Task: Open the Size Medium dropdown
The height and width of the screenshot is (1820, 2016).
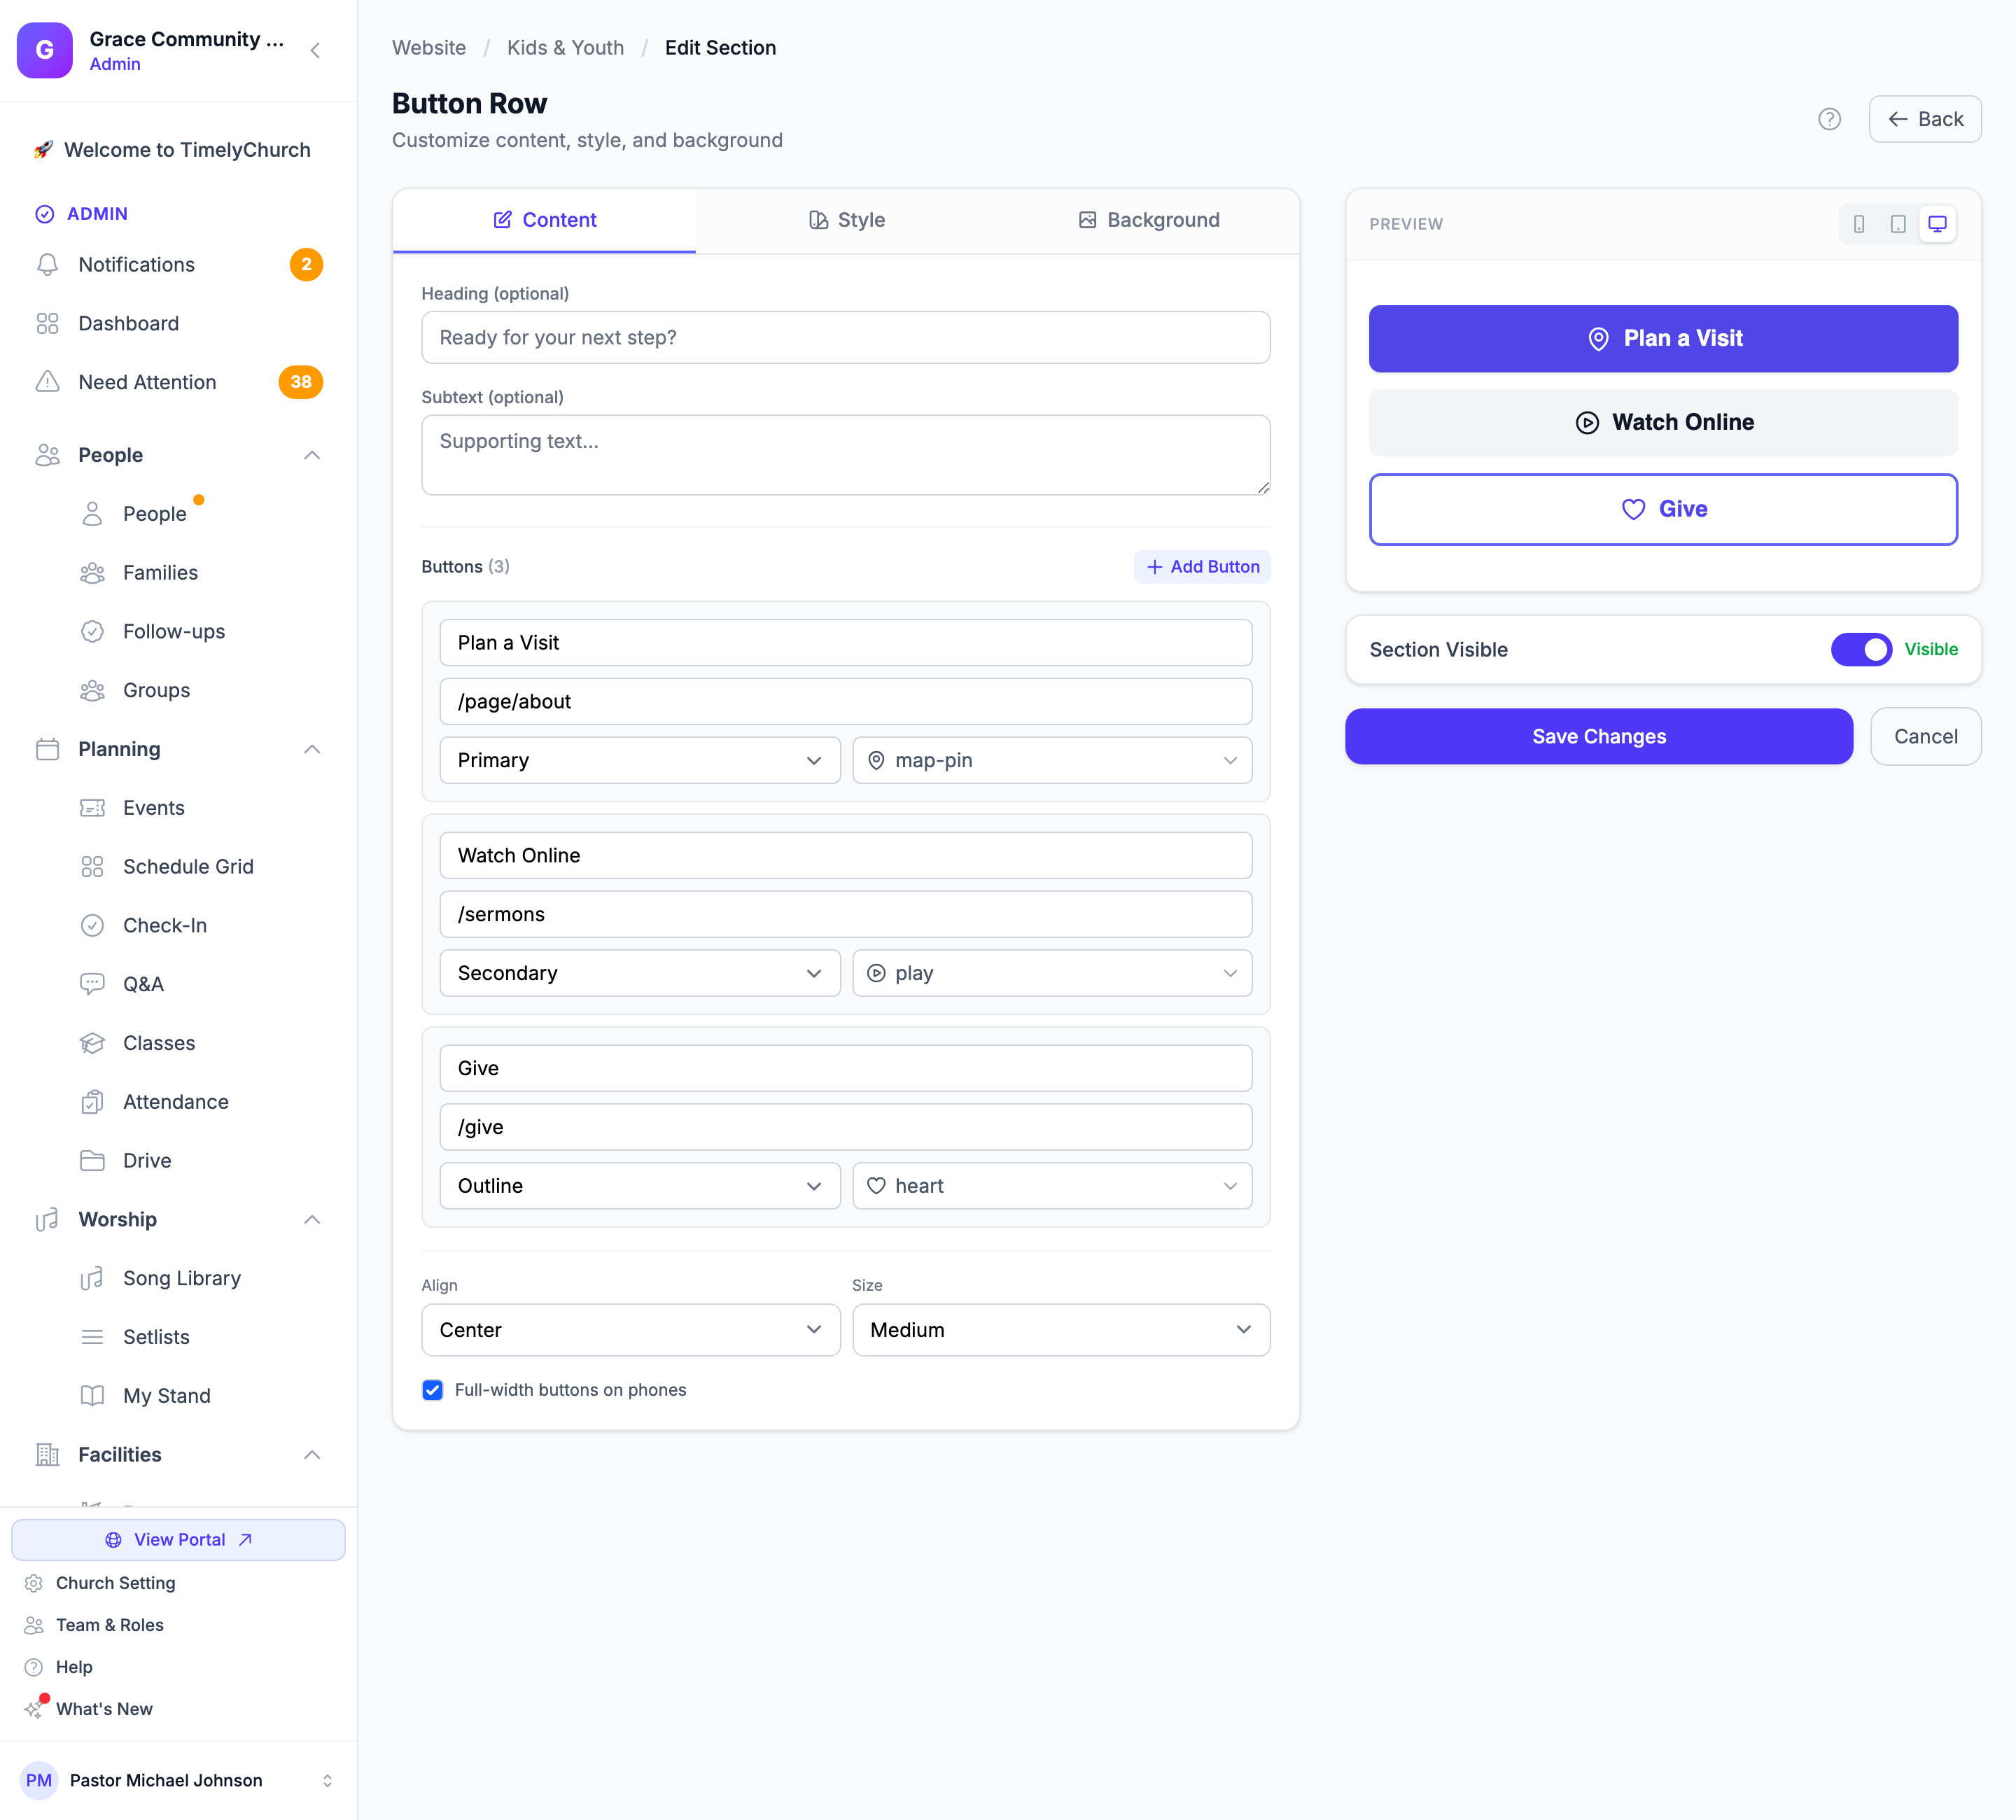Action: click(1061, 1330)
